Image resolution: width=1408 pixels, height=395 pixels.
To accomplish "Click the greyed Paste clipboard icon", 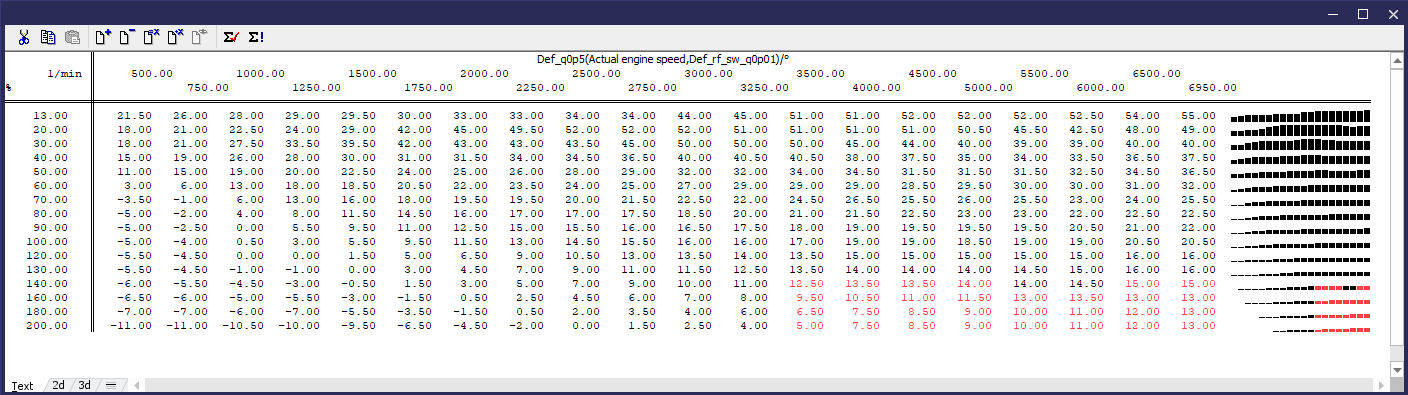I will click(72, 37).
